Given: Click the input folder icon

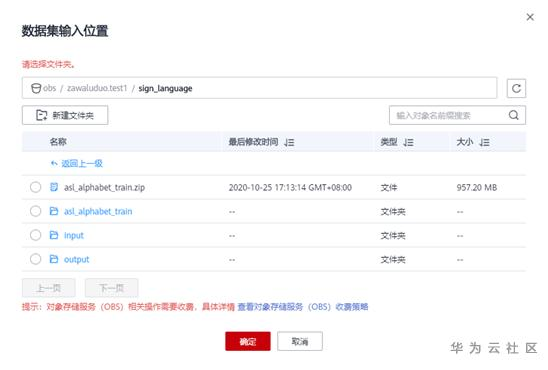Looking at the screenshot, I should tap(54, 235).
